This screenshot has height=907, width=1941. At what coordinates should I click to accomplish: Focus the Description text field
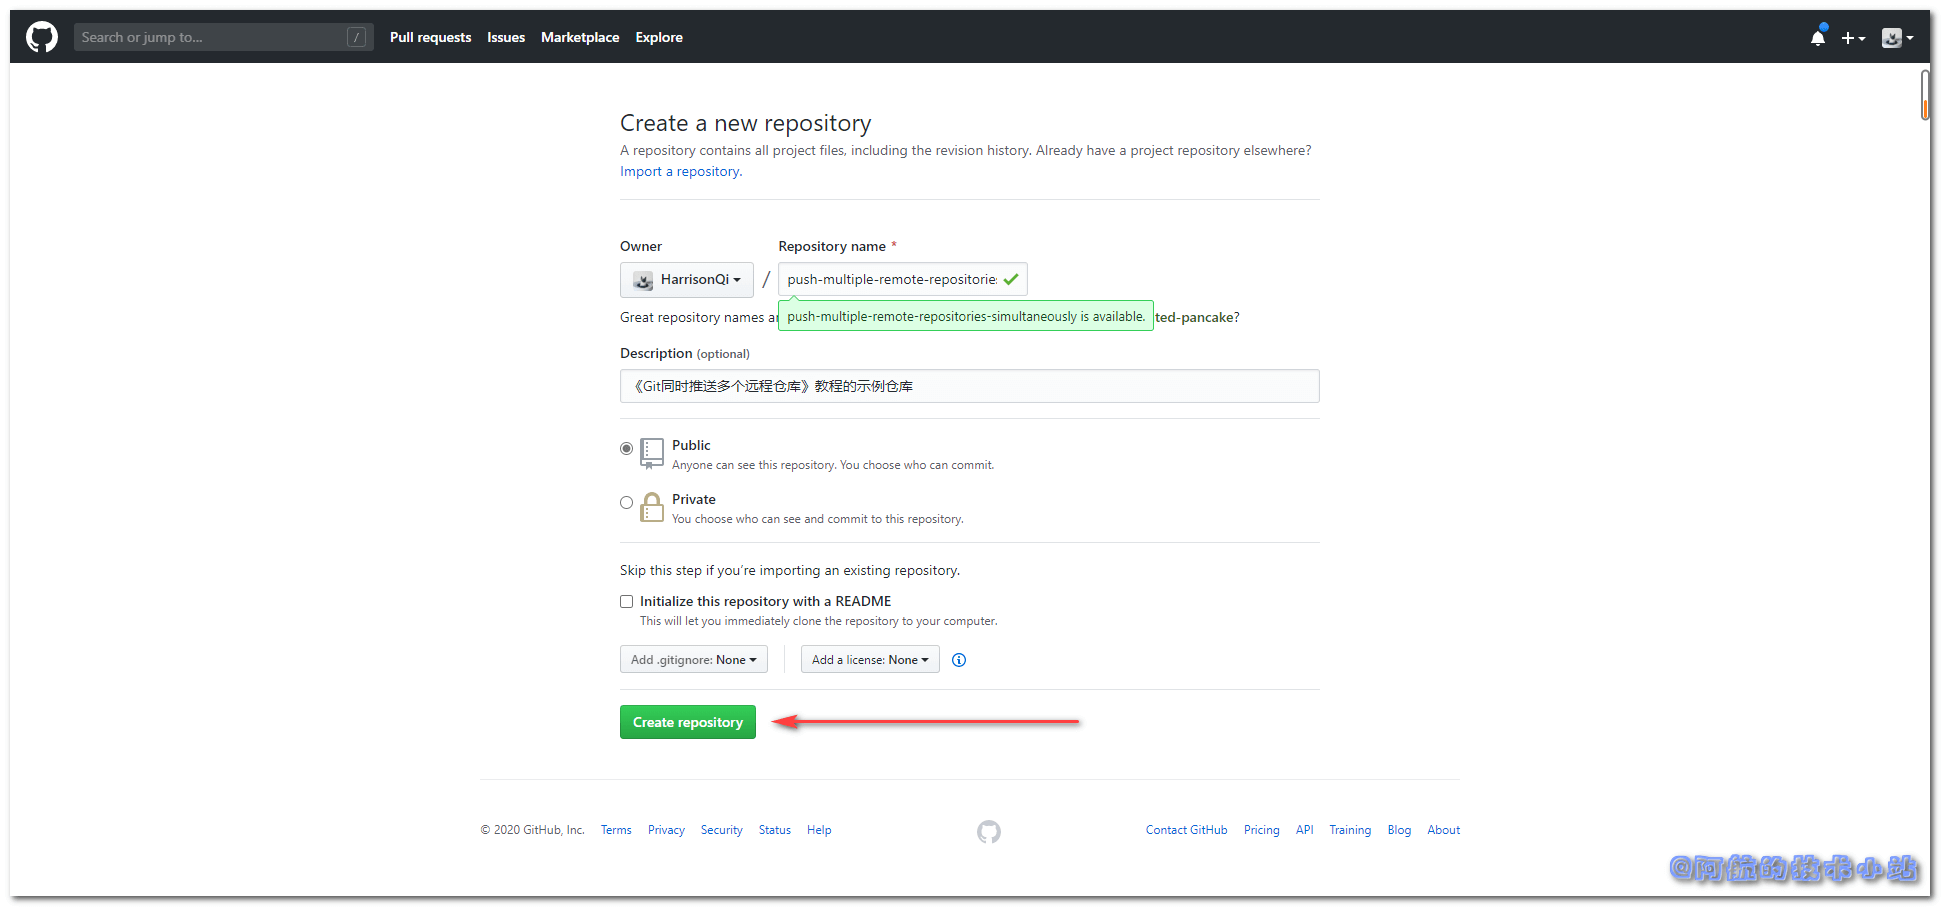tap(969, 386)
